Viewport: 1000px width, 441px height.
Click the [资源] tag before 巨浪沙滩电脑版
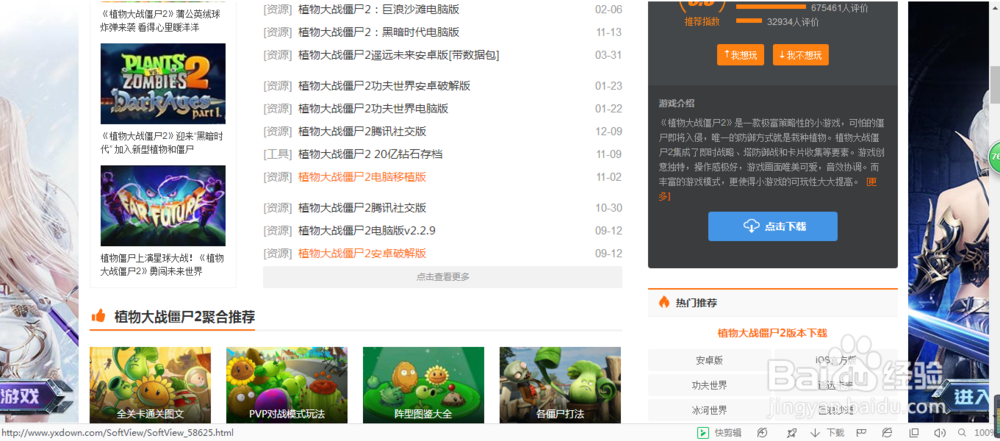coord(277,10)
